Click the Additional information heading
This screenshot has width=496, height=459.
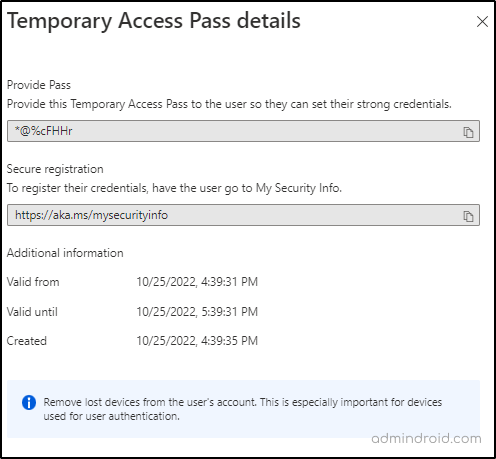pos(65,253)
